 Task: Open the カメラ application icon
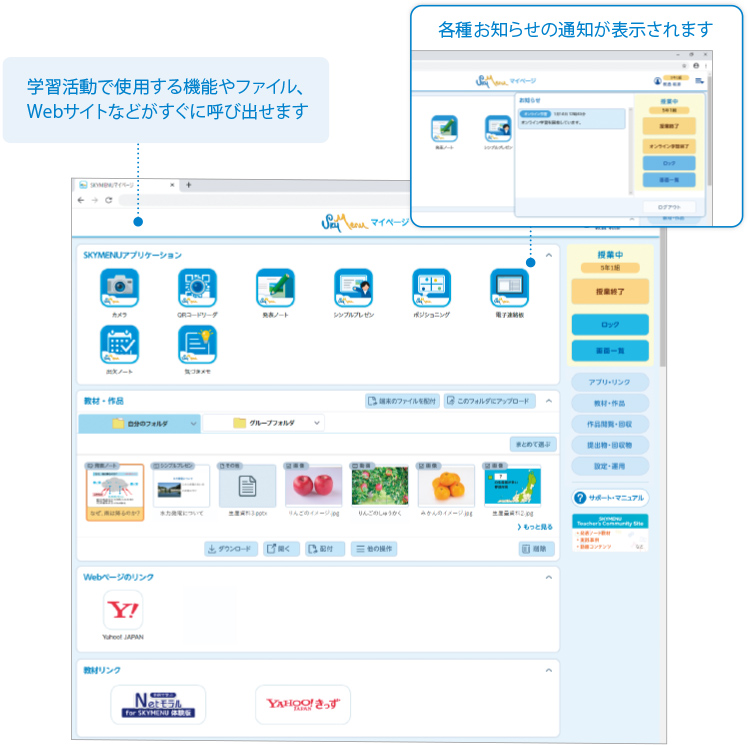(120, 288)
